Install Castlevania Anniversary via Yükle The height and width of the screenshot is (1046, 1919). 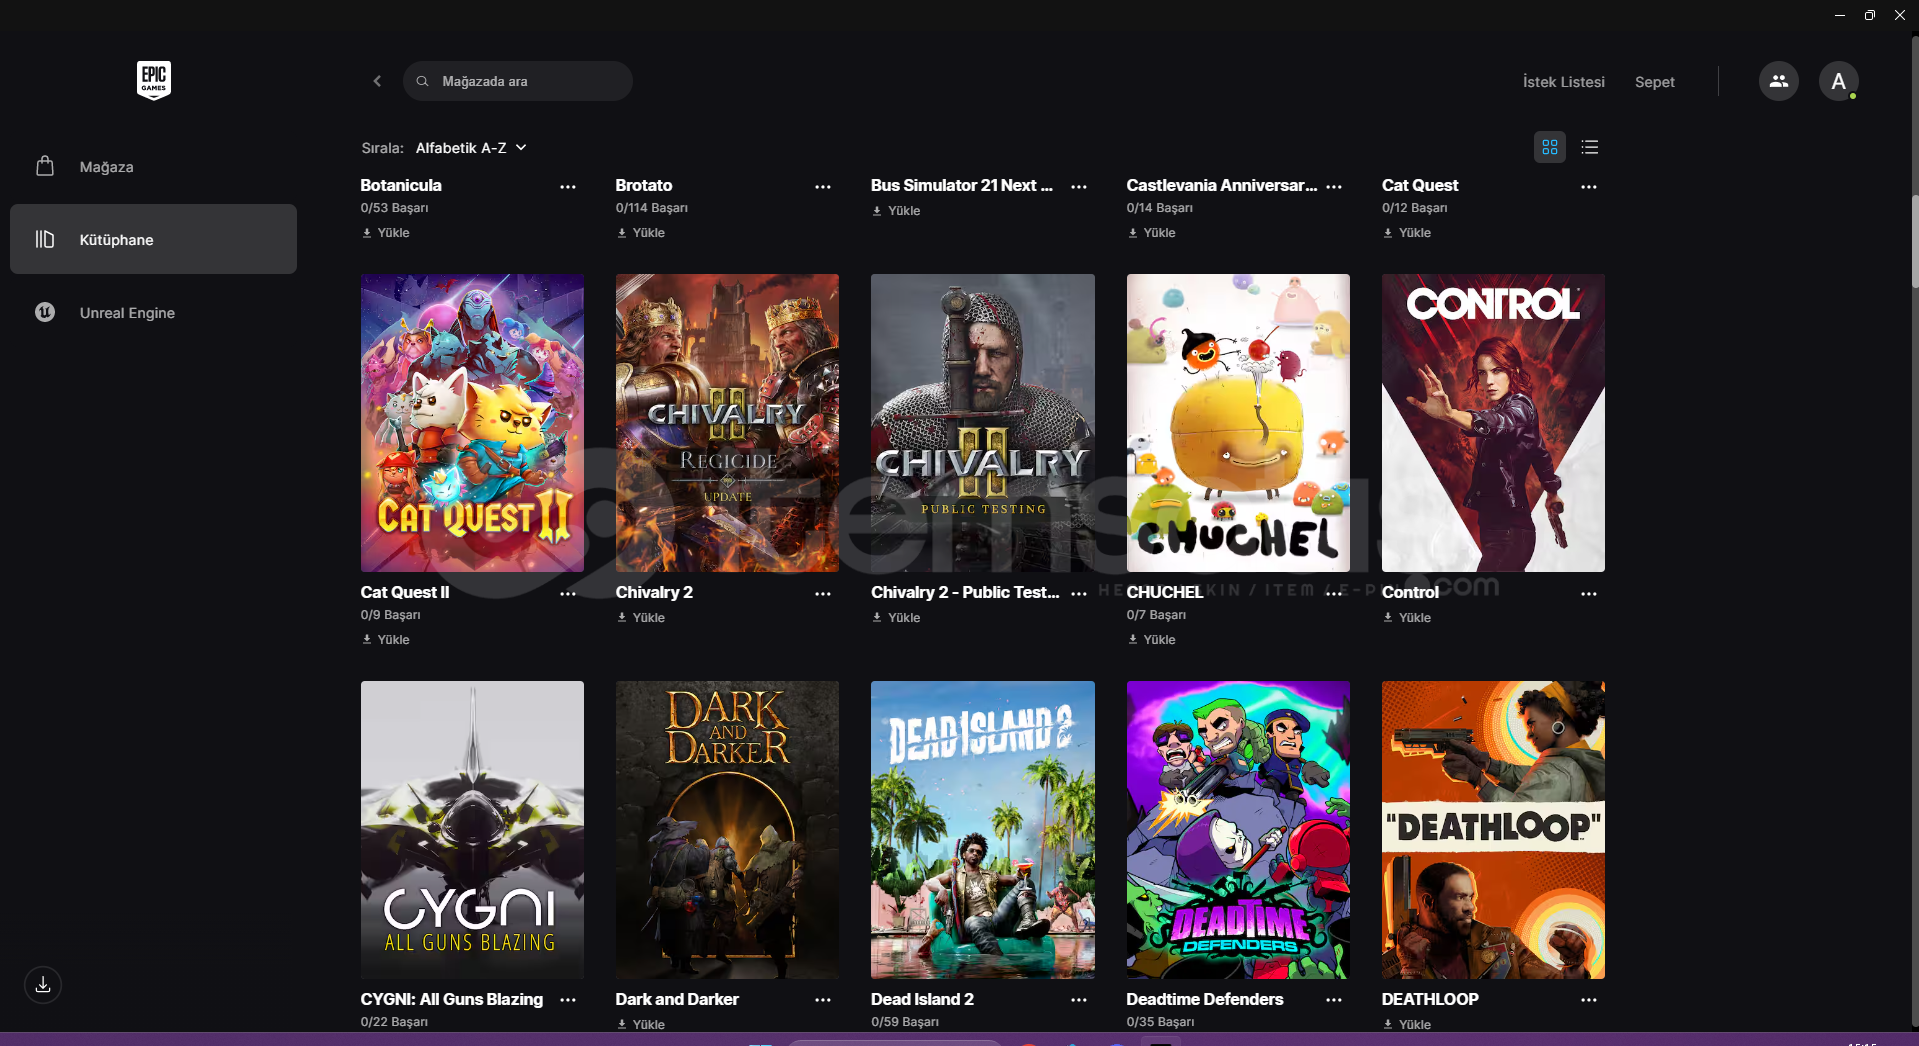(1152, 233)
